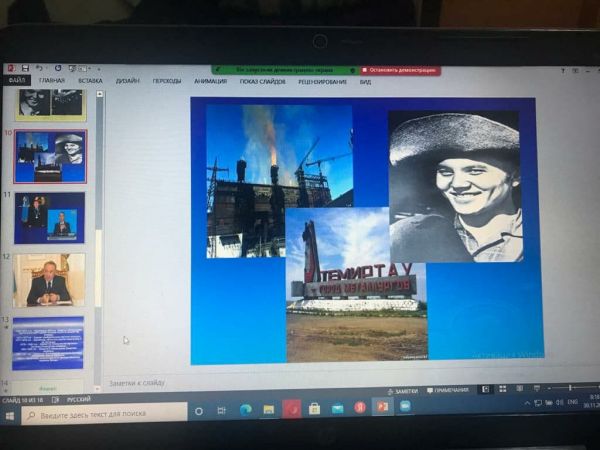
Task: Click the Undo arrow icon
Action: click(x=39, y=68)
